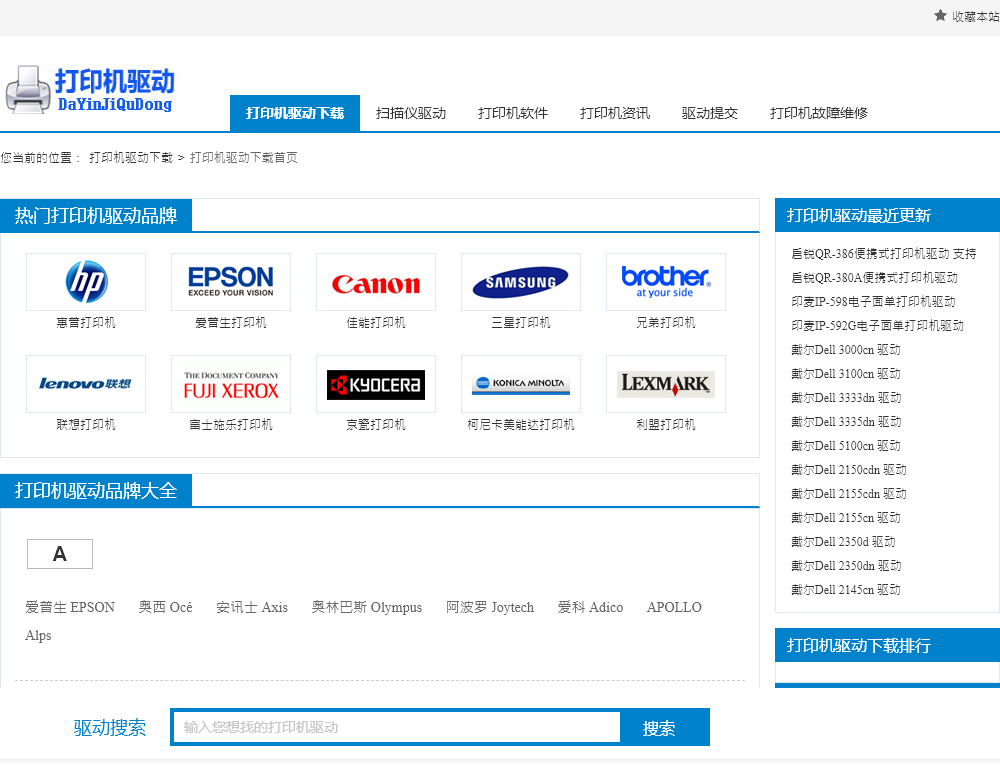Open the Brother printer logo
Viewport: 1000px width, 768px height.
(666, 282)
